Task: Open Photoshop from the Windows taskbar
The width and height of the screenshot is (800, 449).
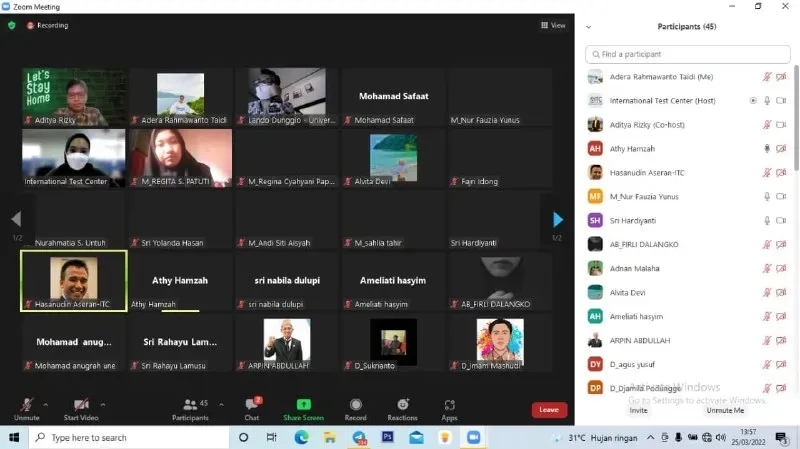Action: 387,437
